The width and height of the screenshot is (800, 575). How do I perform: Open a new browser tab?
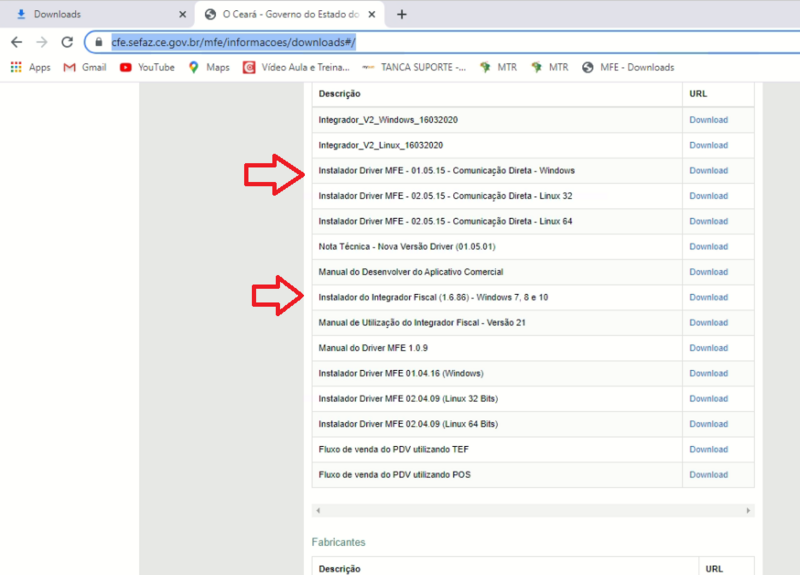click(x=402, y=14)
